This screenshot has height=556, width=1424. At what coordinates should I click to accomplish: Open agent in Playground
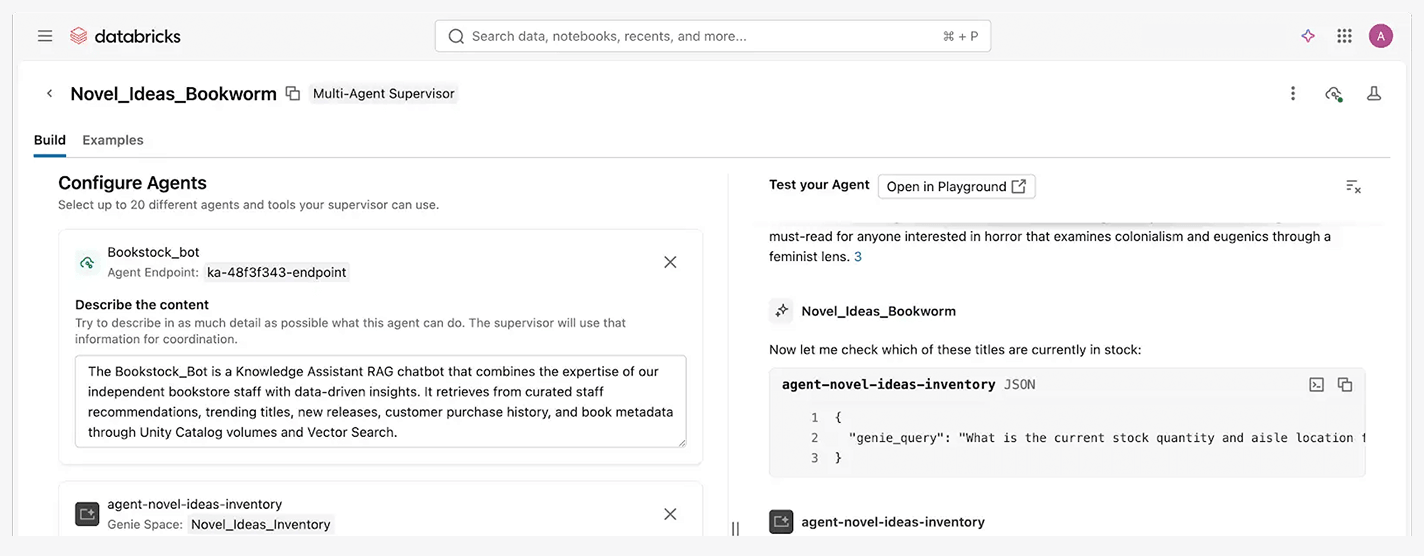(956, 186)
